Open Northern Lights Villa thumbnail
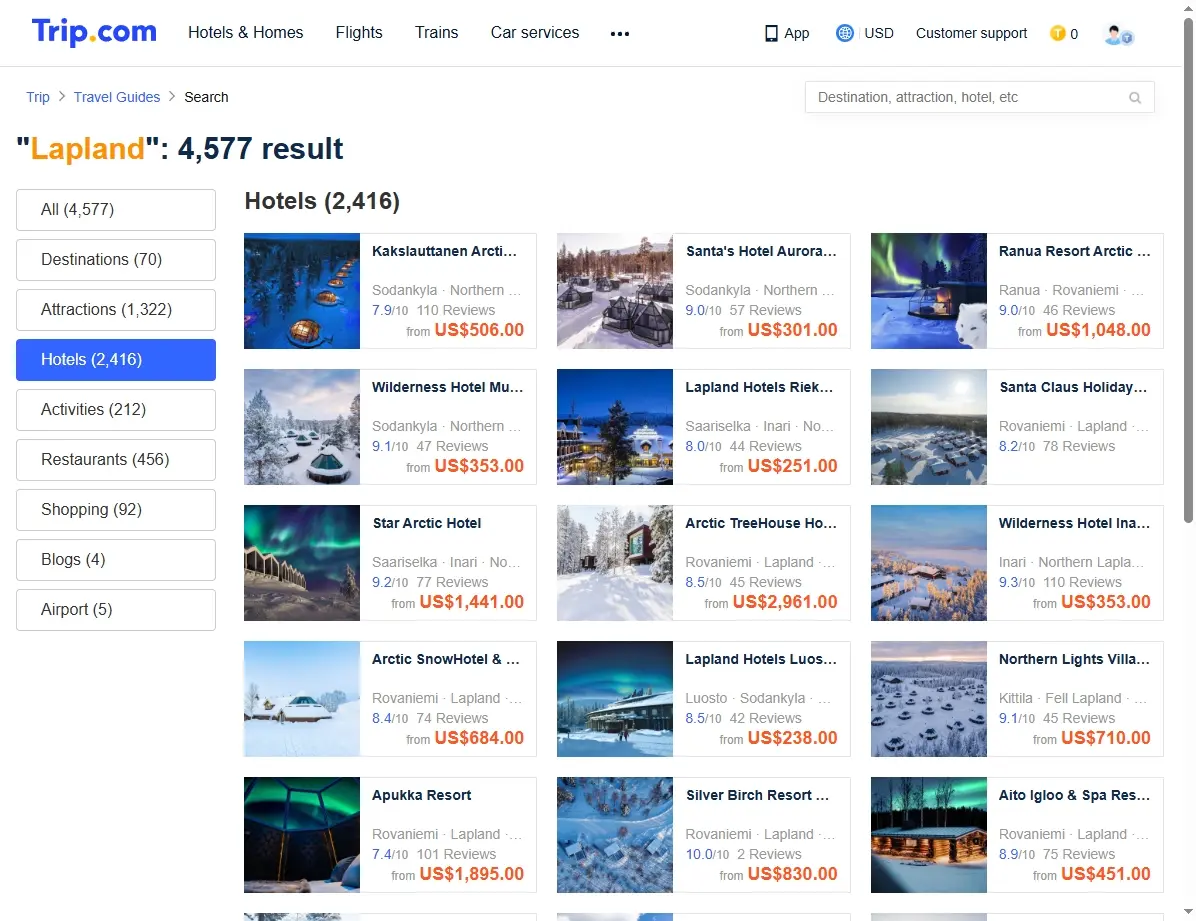The width and height of the screenshot is (1196, 921). 928,699
